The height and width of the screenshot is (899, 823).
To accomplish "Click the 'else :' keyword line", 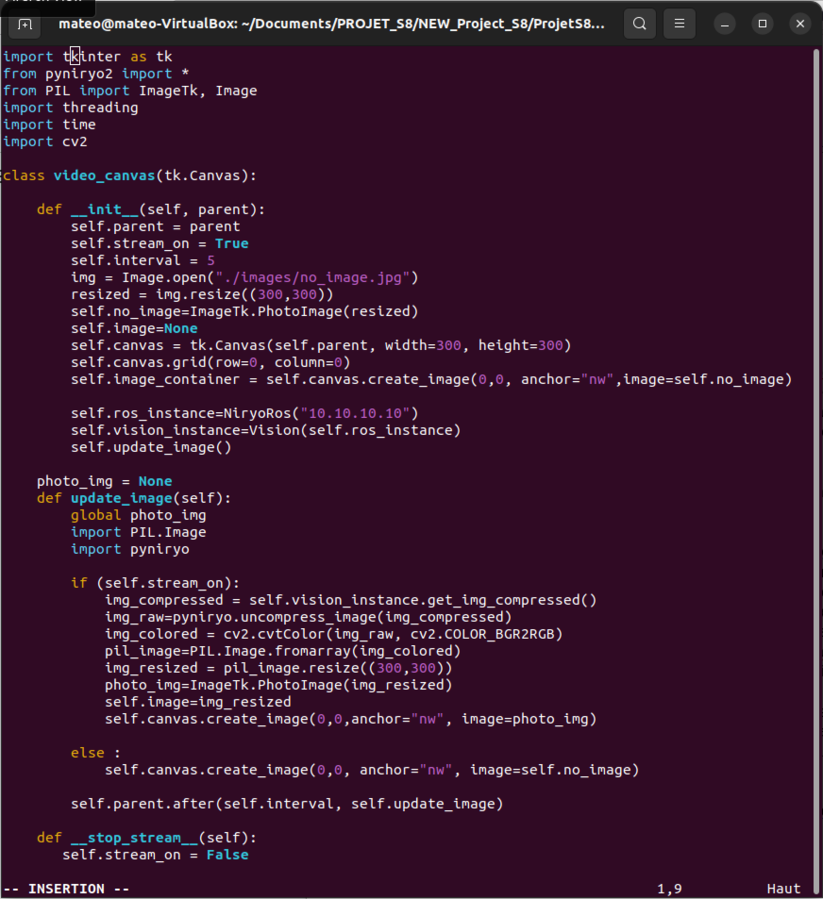I will [x=95, y=753].
